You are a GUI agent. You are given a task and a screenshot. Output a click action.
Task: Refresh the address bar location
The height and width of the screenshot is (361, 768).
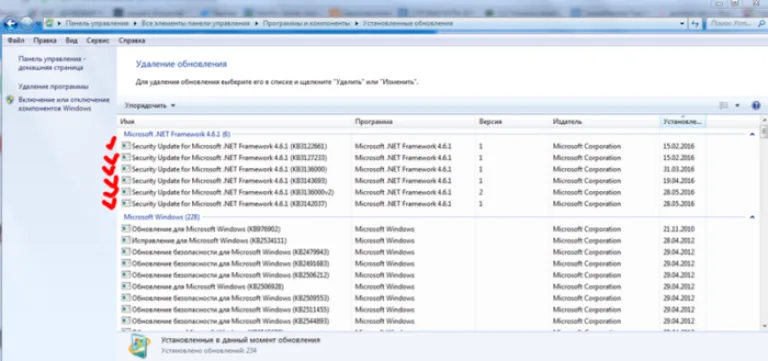click(696, 23)
